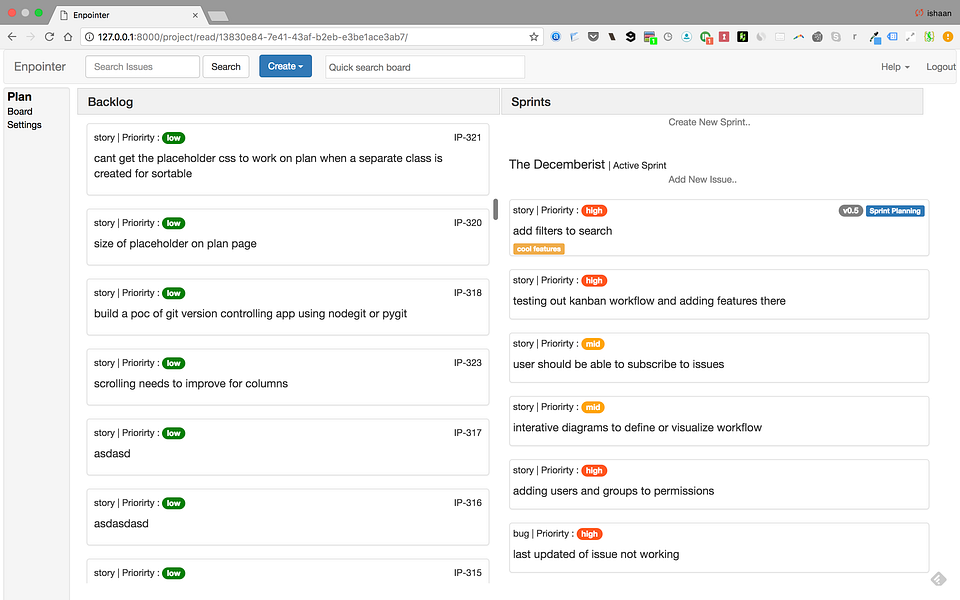
Task: Click the site info icon in address bar
Action: pos(89,37)
